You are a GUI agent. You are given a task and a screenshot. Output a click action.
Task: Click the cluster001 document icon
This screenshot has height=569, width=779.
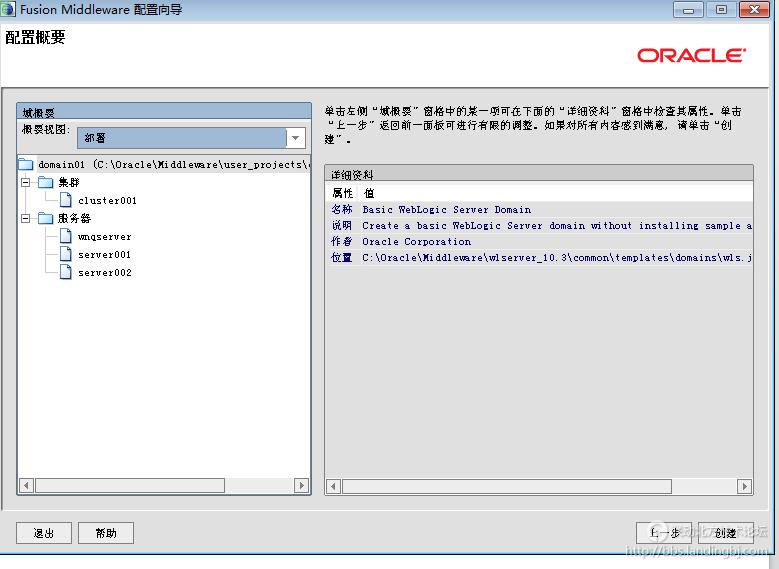click(66, 200)
